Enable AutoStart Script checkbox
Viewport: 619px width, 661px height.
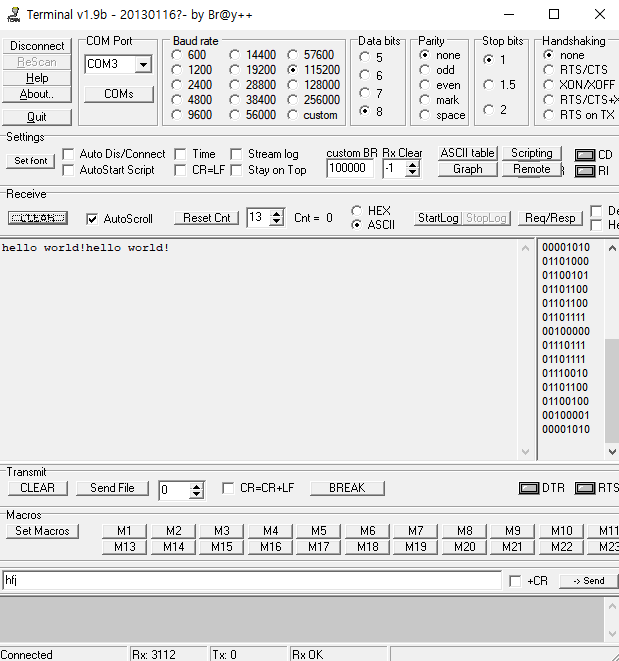pos(68,170)
